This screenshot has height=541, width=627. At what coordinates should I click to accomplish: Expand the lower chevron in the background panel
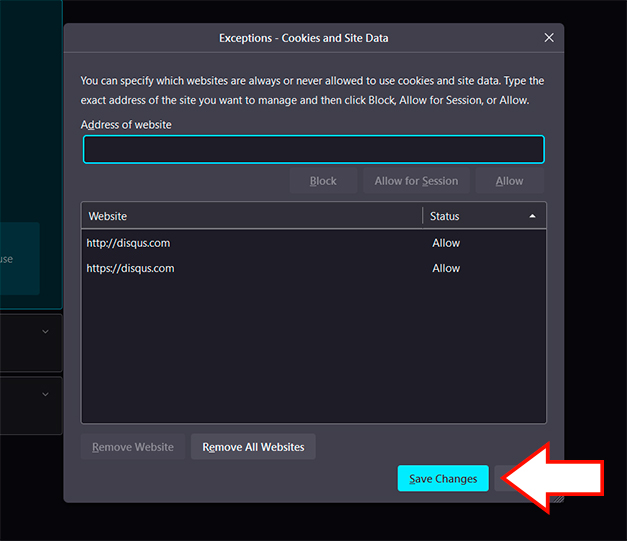click(45, 394)
